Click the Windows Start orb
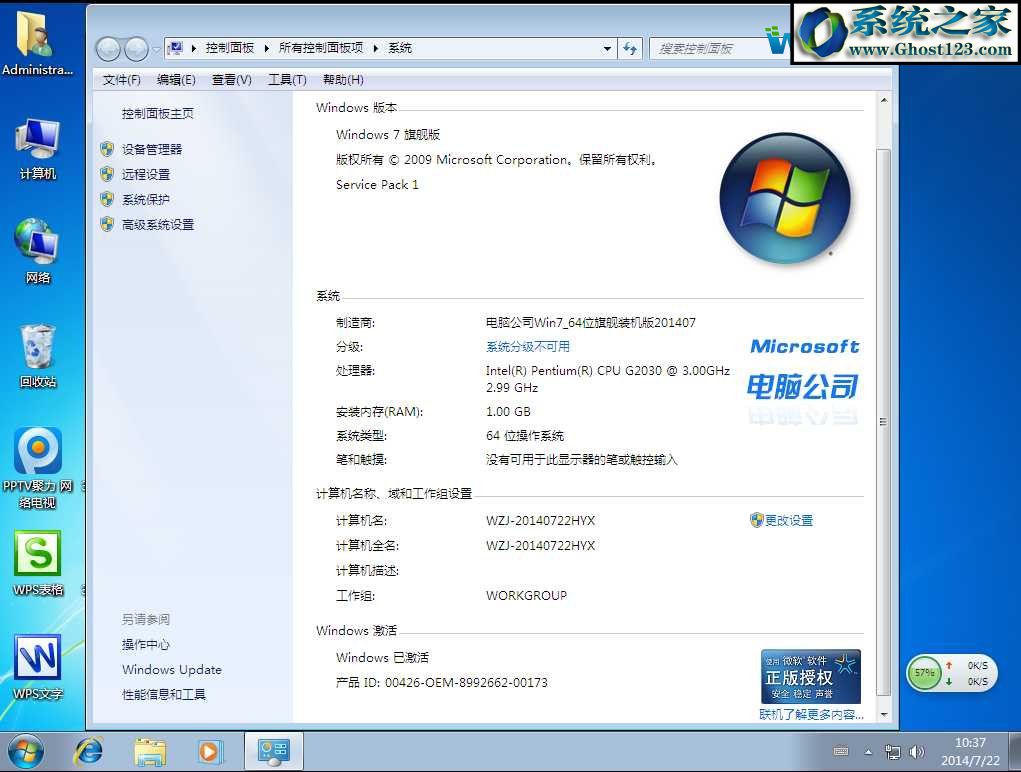 pos(25,752)
